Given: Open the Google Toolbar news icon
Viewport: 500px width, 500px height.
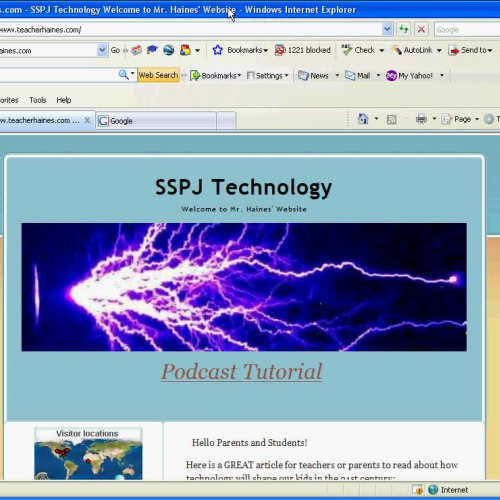Looking at the screenshot, I should coord(136,50).
